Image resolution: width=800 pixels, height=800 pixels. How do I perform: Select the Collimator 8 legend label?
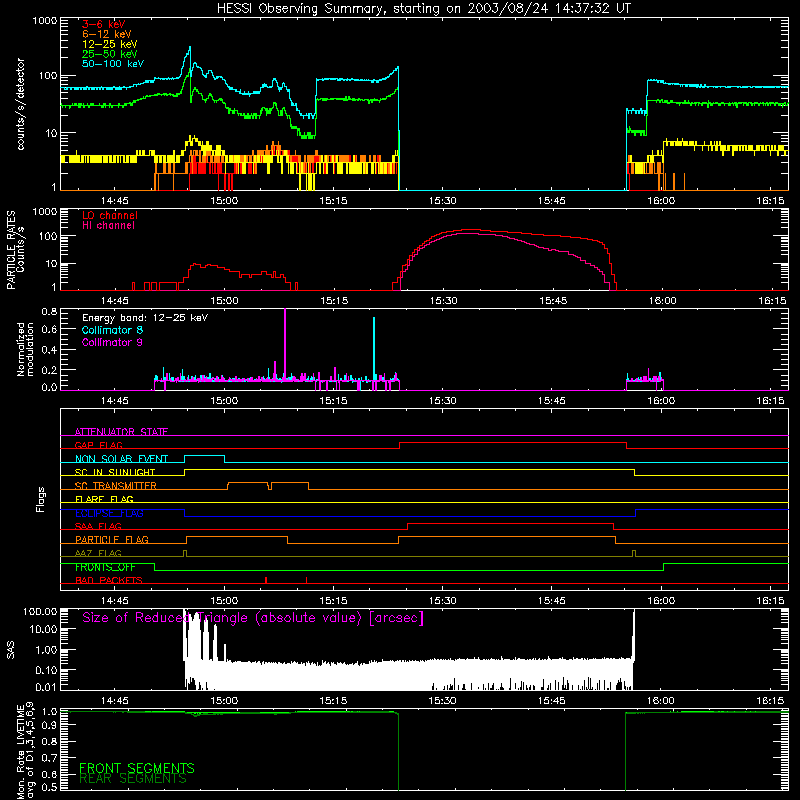pos(112,330)
